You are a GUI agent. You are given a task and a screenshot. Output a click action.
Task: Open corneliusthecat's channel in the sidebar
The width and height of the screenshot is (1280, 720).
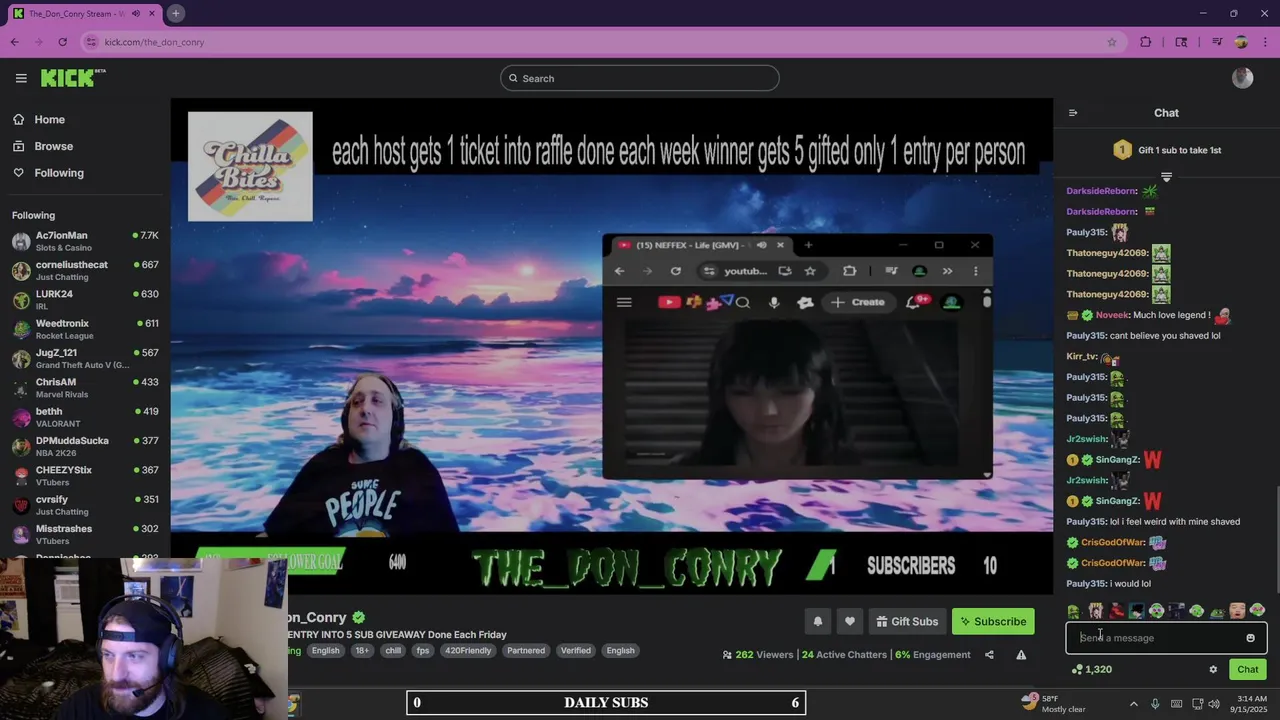tap(85, 270)
